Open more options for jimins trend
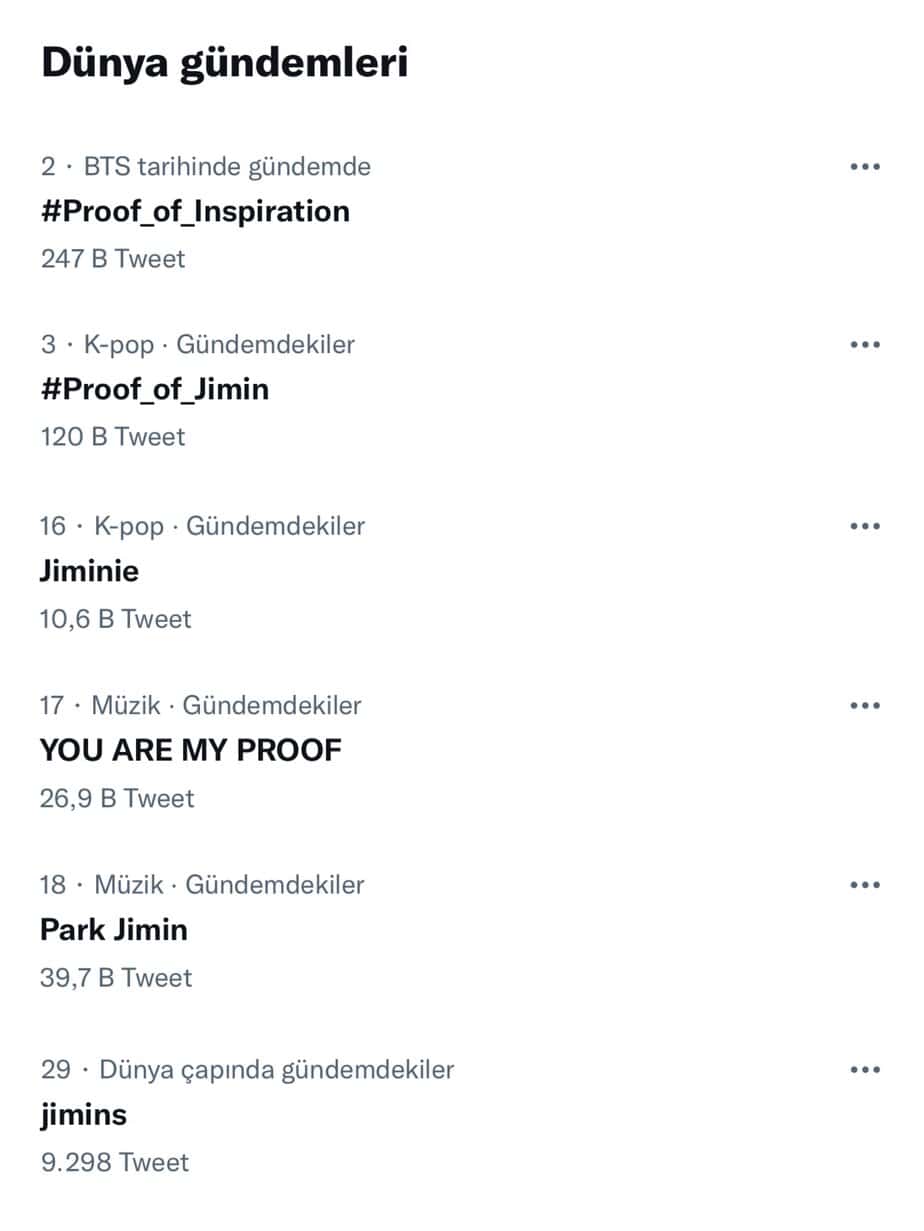The width and height of the screenshot is (924, 1231). (864, 1070)
